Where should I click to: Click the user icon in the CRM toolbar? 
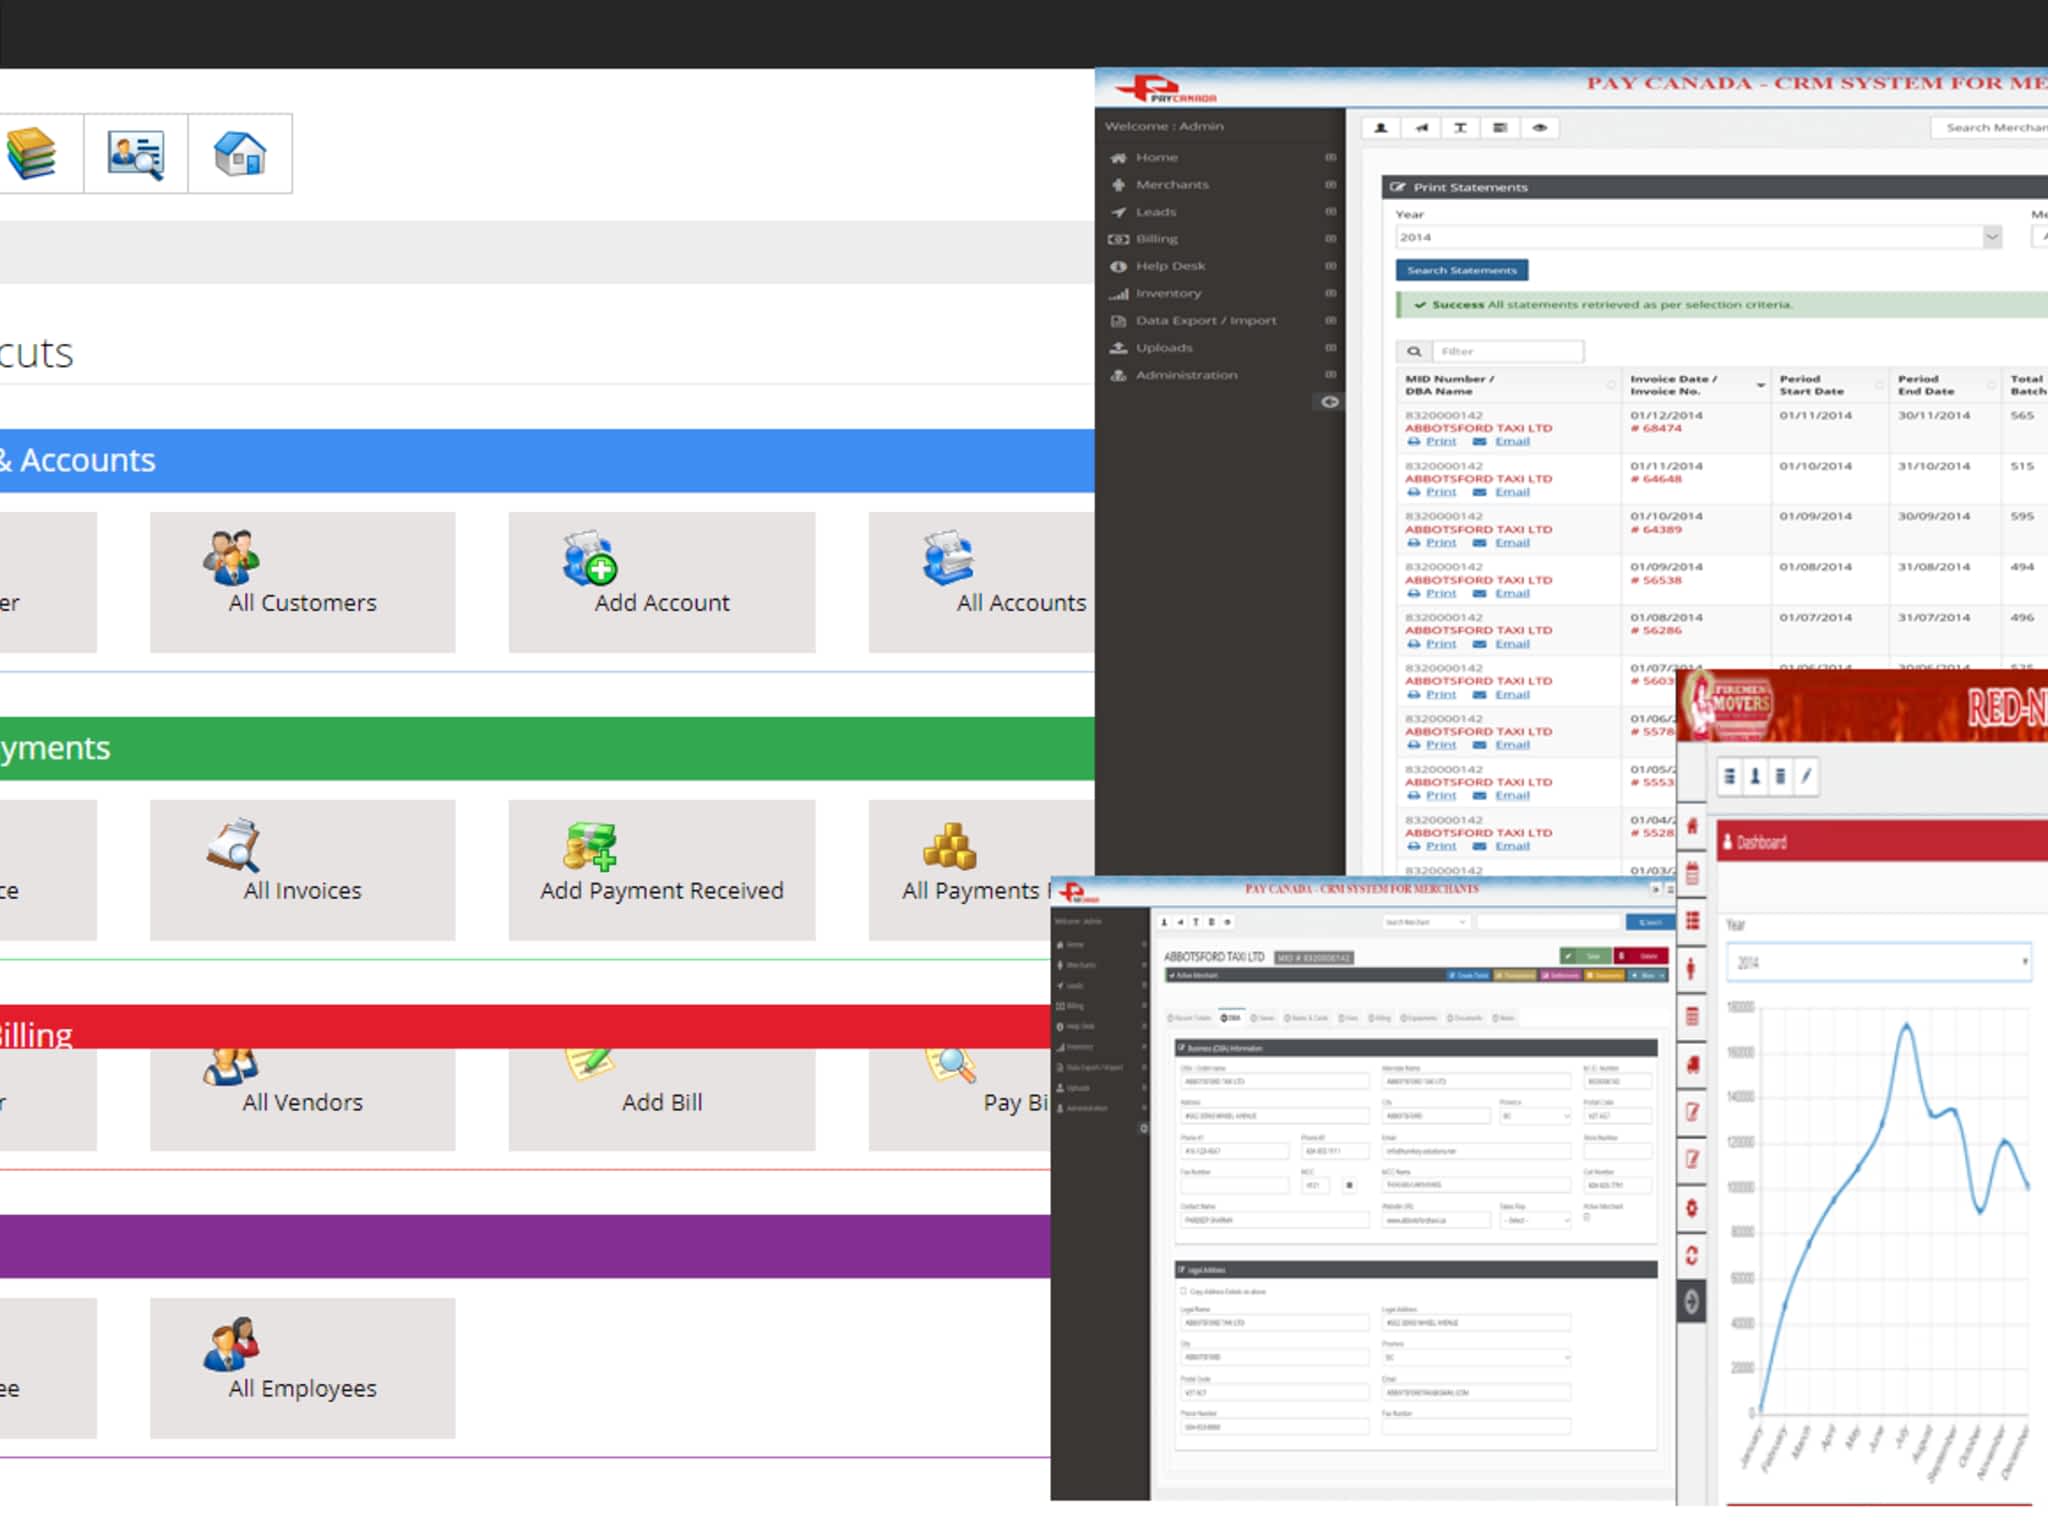[x=1379, y=128]
